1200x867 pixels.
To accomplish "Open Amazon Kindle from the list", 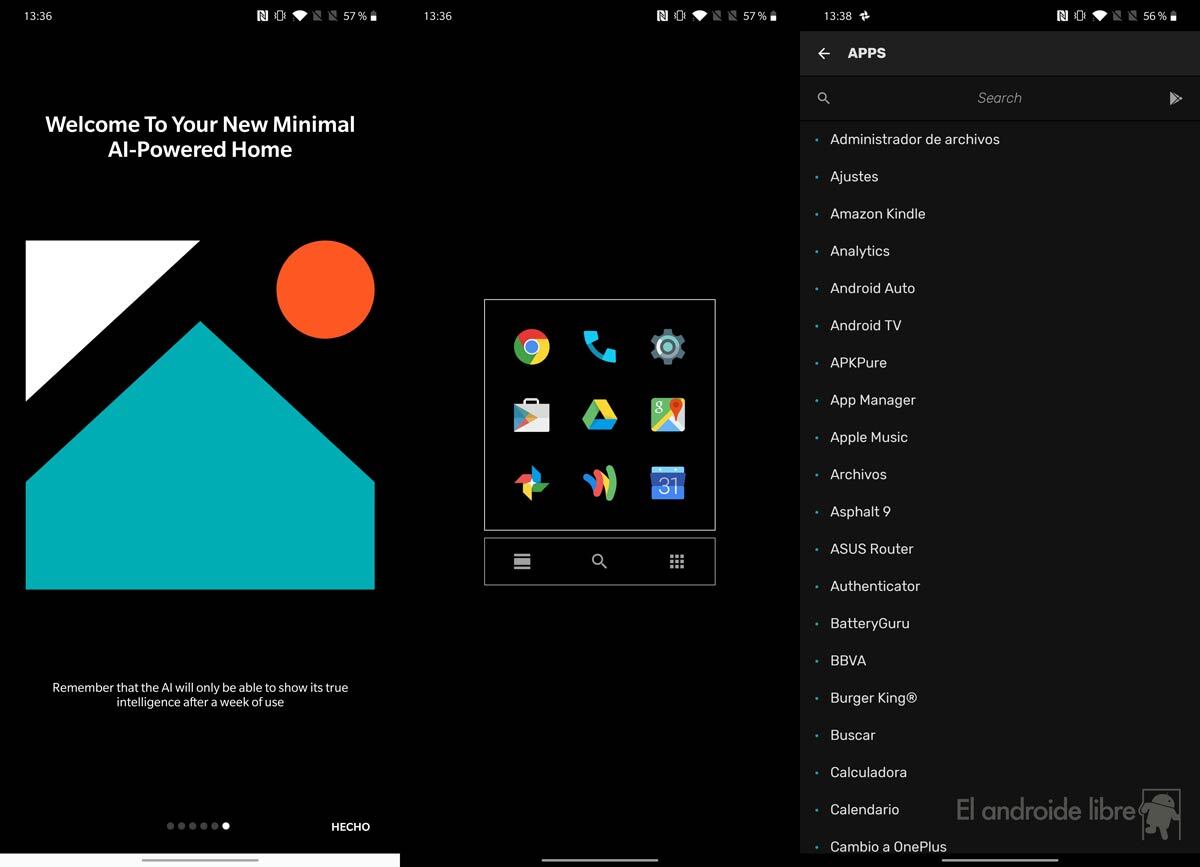I will pyautogui.click(x=877, y=214).
